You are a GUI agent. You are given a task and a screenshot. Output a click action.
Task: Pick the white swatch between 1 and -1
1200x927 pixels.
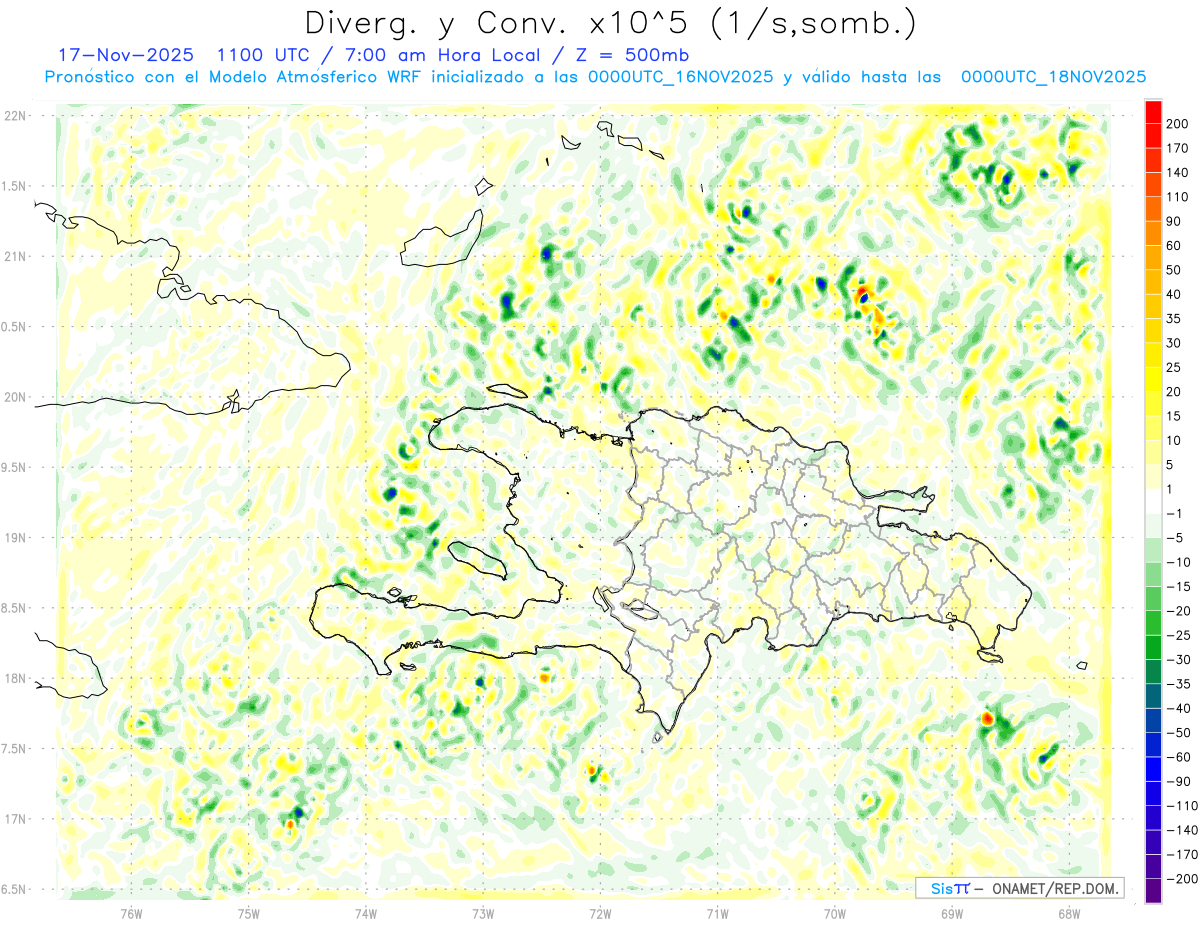[1154, 502]
